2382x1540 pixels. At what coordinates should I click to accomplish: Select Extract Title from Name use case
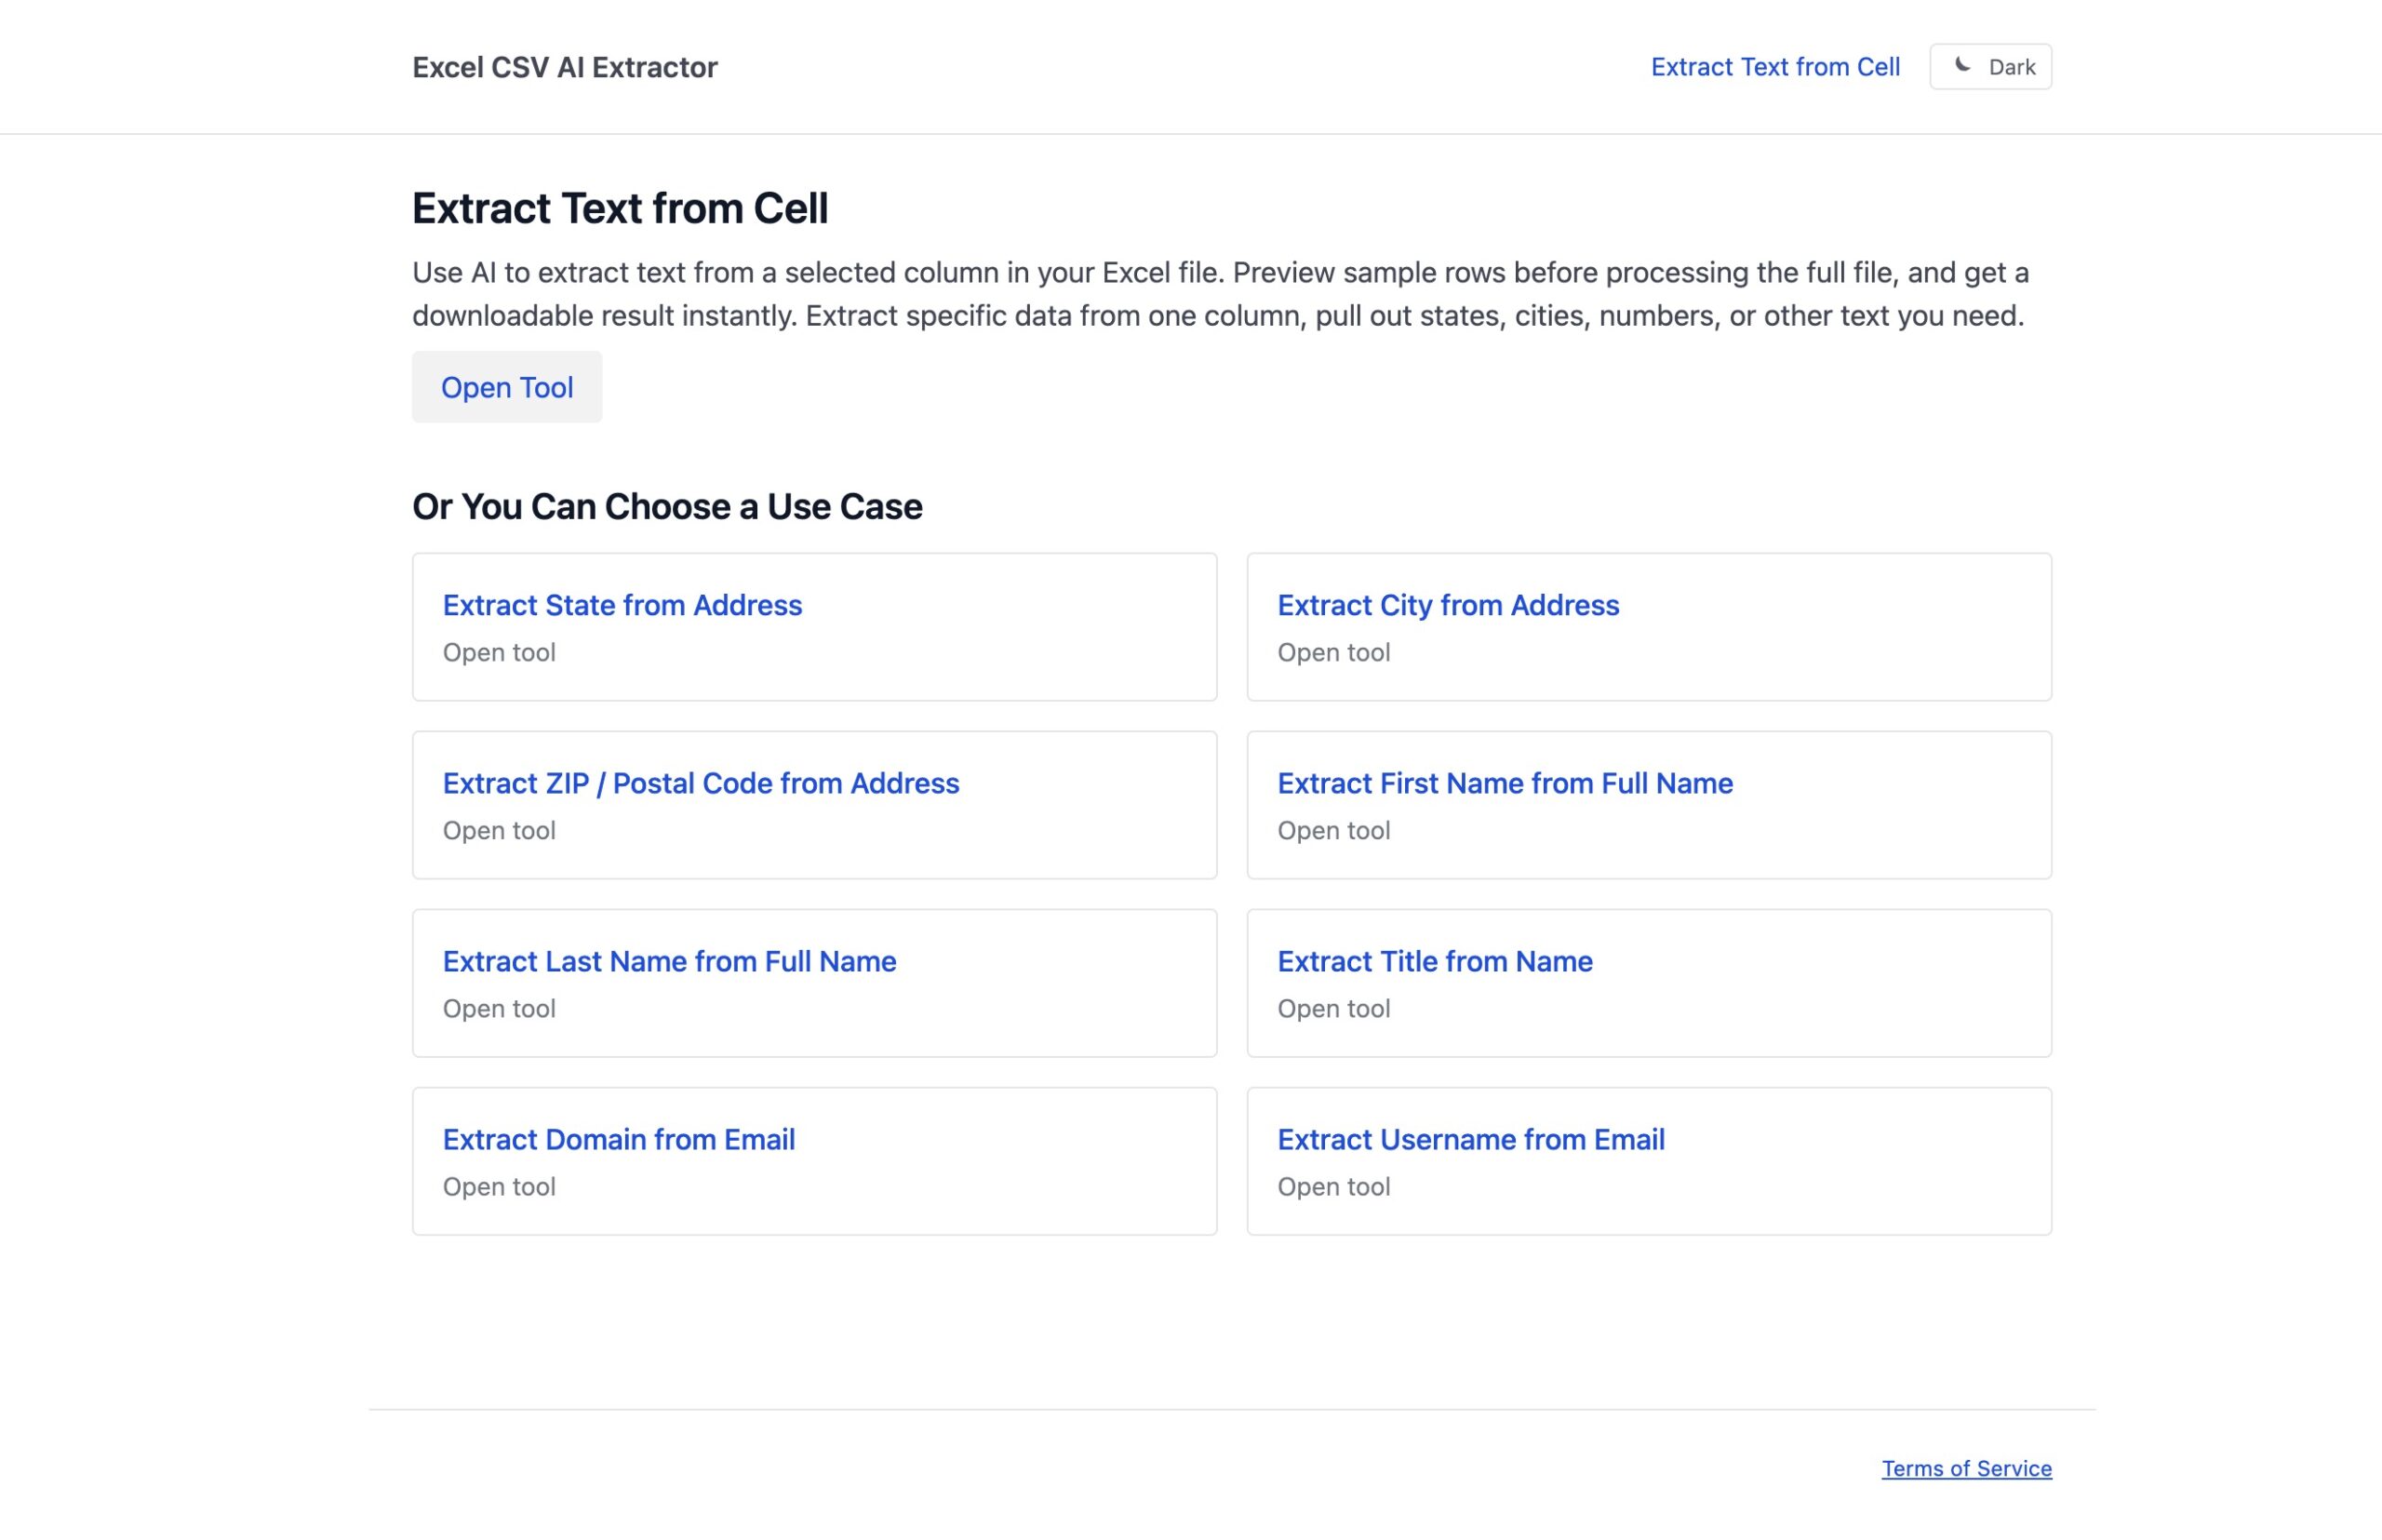point(1434,961)
